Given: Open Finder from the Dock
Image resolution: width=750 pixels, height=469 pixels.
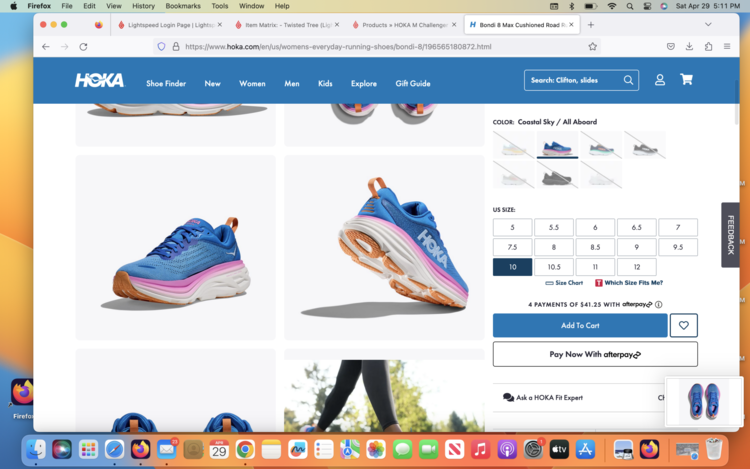Looking at the screenshot, I should click(x=36, y=449).
